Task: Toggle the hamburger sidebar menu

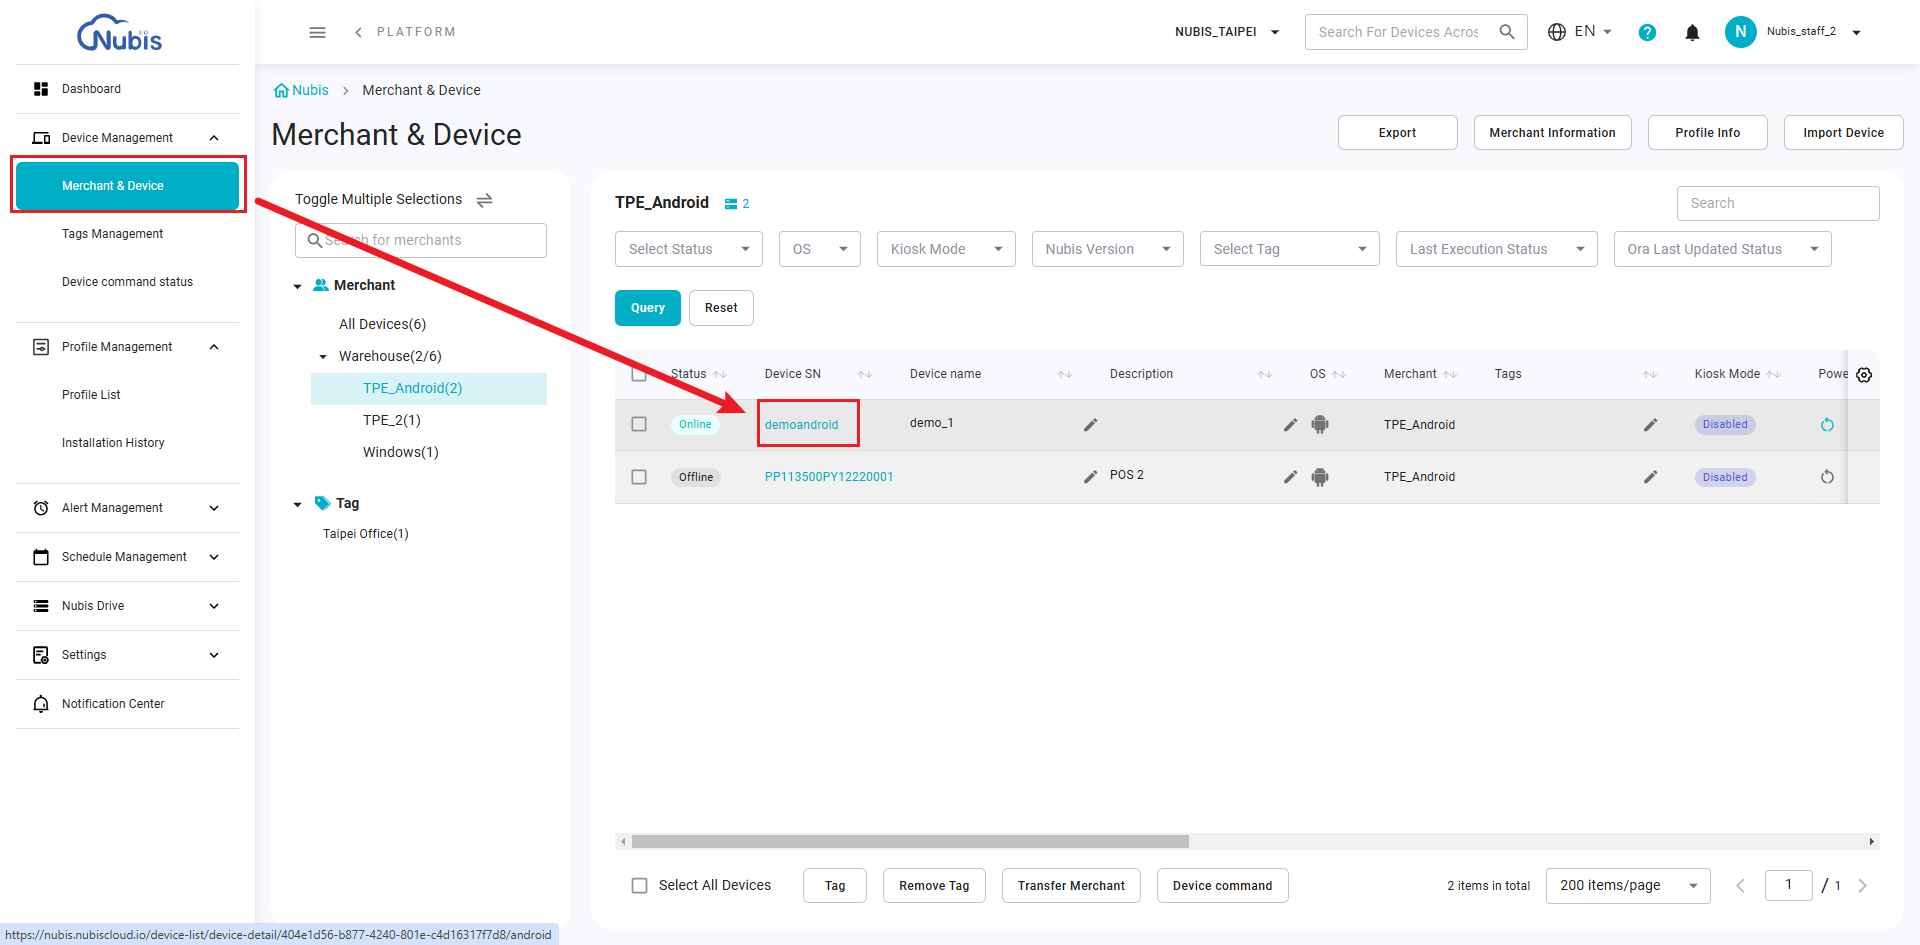Action: pyautogui.click(x=317, y=32)
